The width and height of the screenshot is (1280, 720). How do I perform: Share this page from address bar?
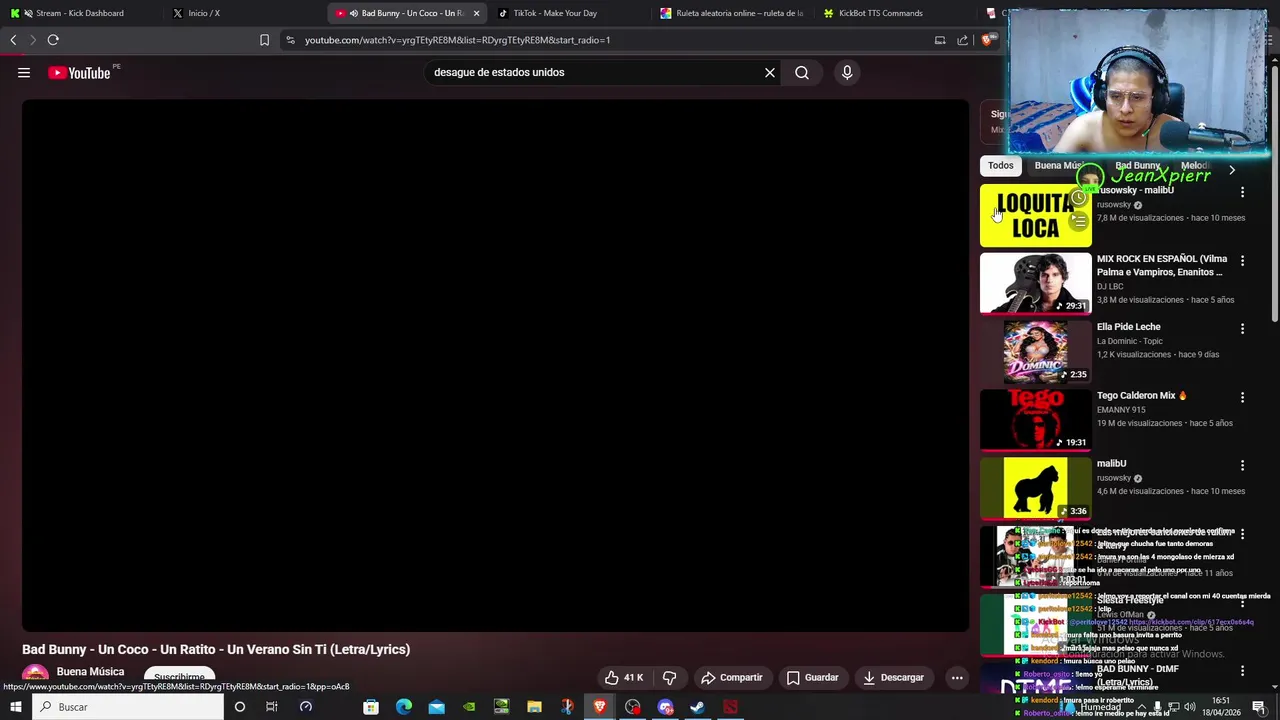point(962,40)
